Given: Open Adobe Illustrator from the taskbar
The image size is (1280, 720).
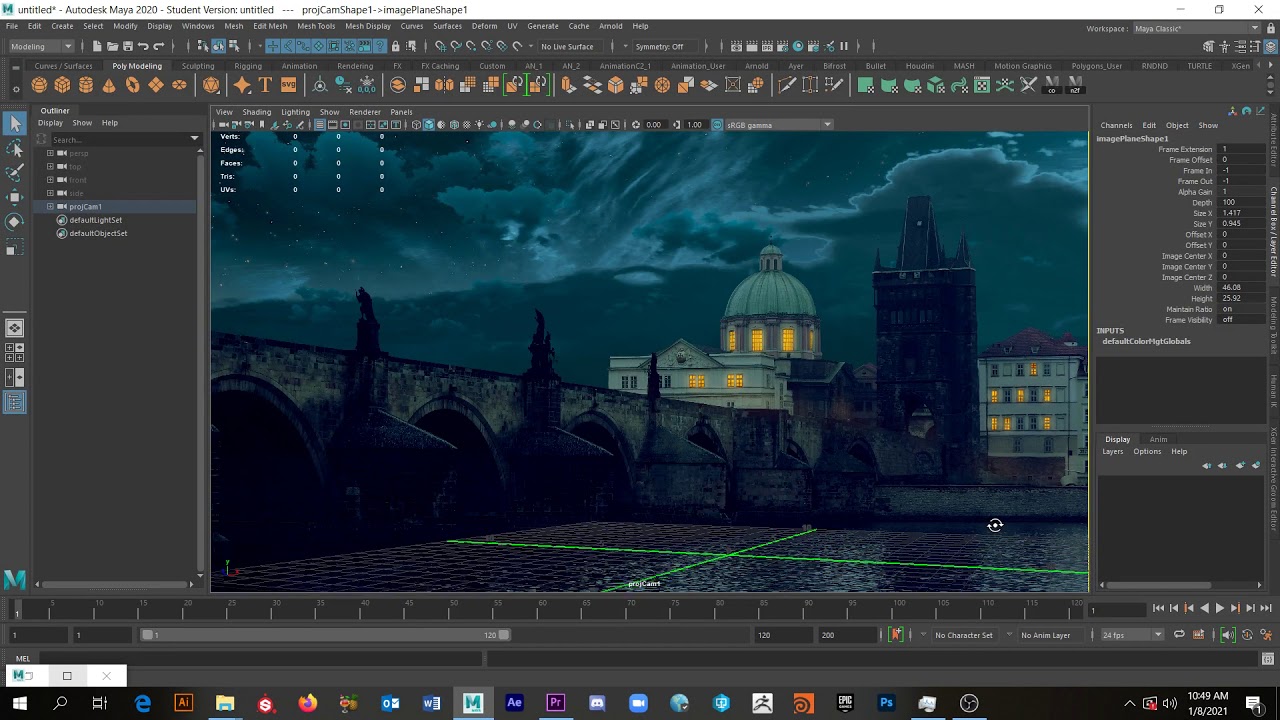Looking at the screenshot, I should [183, 703].
